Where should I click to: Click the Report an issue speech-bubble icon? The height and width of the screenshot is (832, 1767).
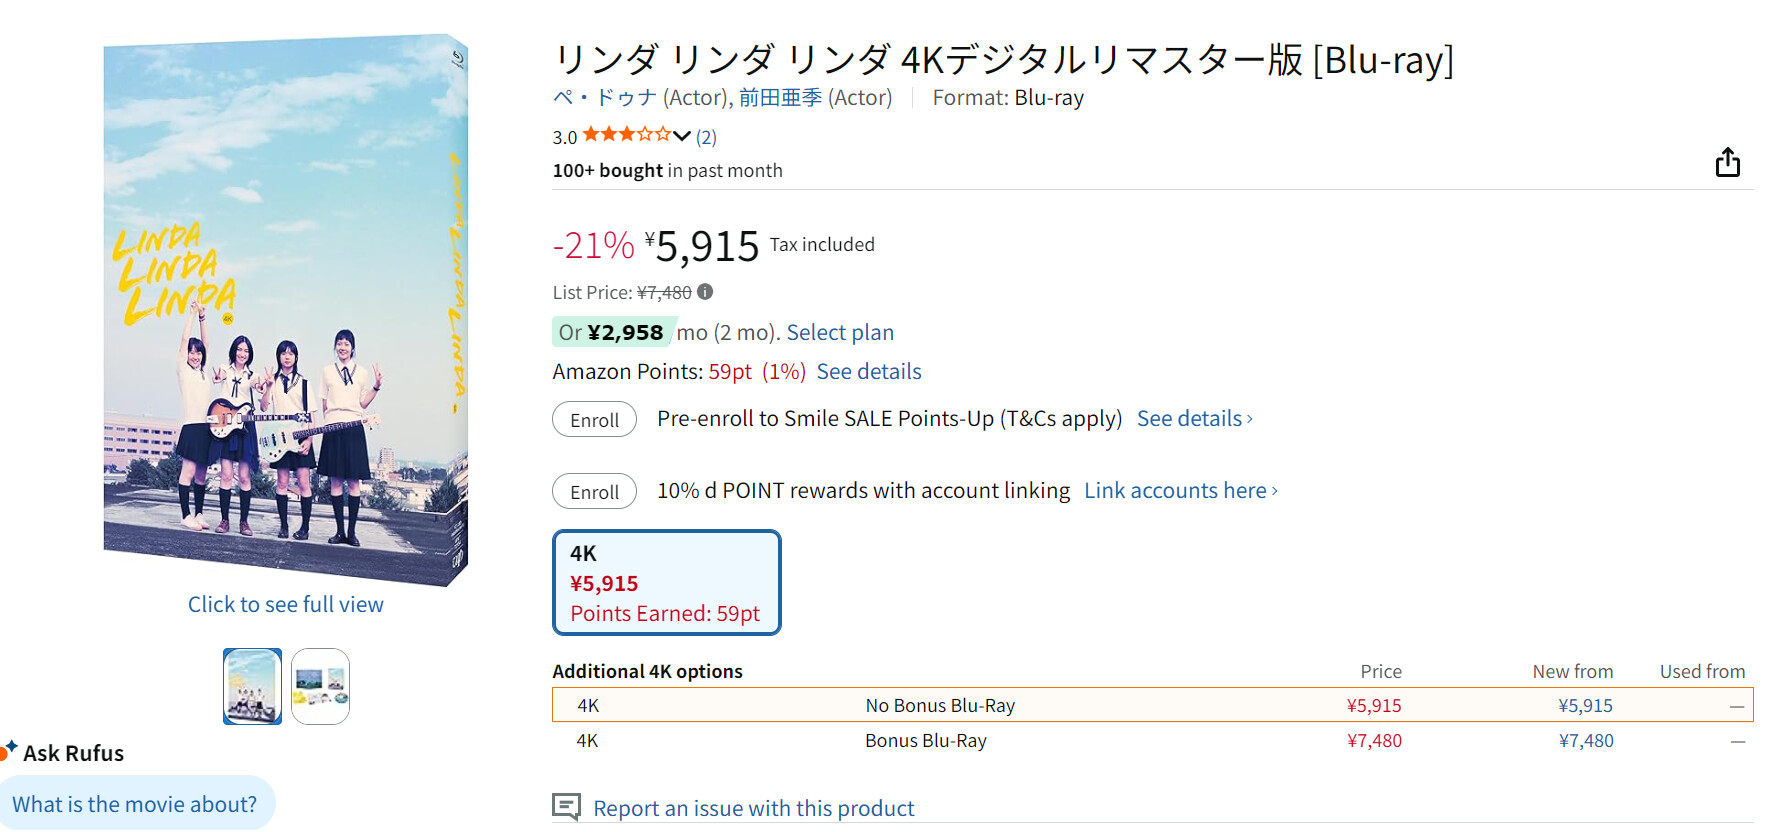tap(566, 806)
